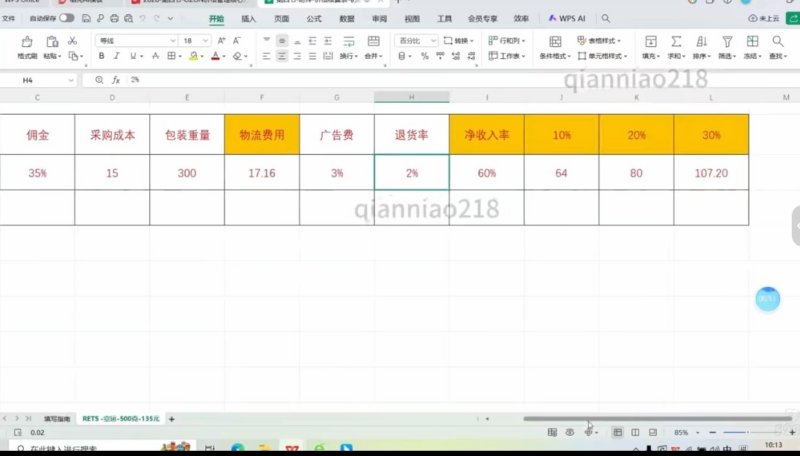Screen dimensions: 800x456
Task: Click the WPS AI button
Action: (x=567, y=18)
